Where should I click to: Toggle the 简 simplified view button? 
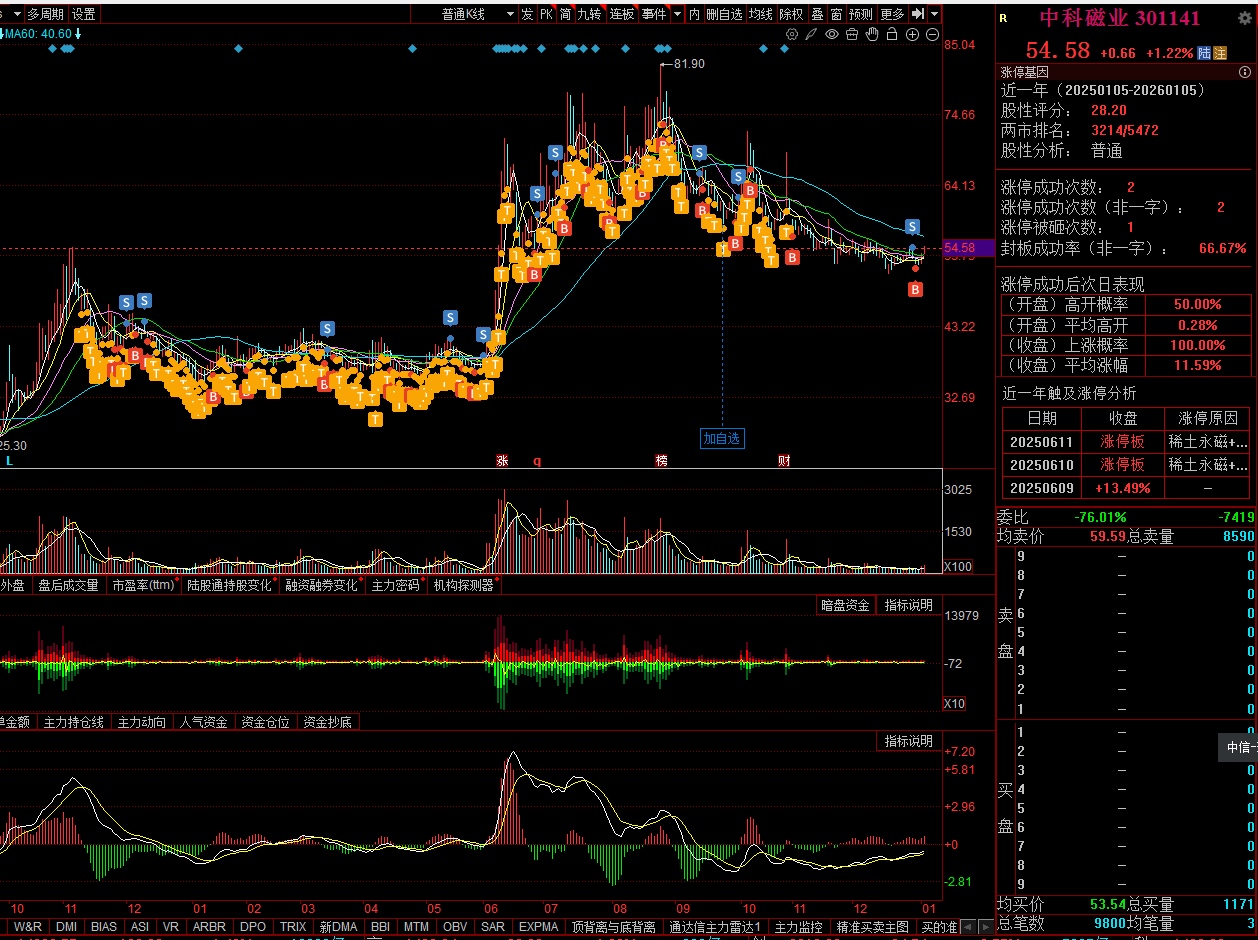[x=566, y=14]
